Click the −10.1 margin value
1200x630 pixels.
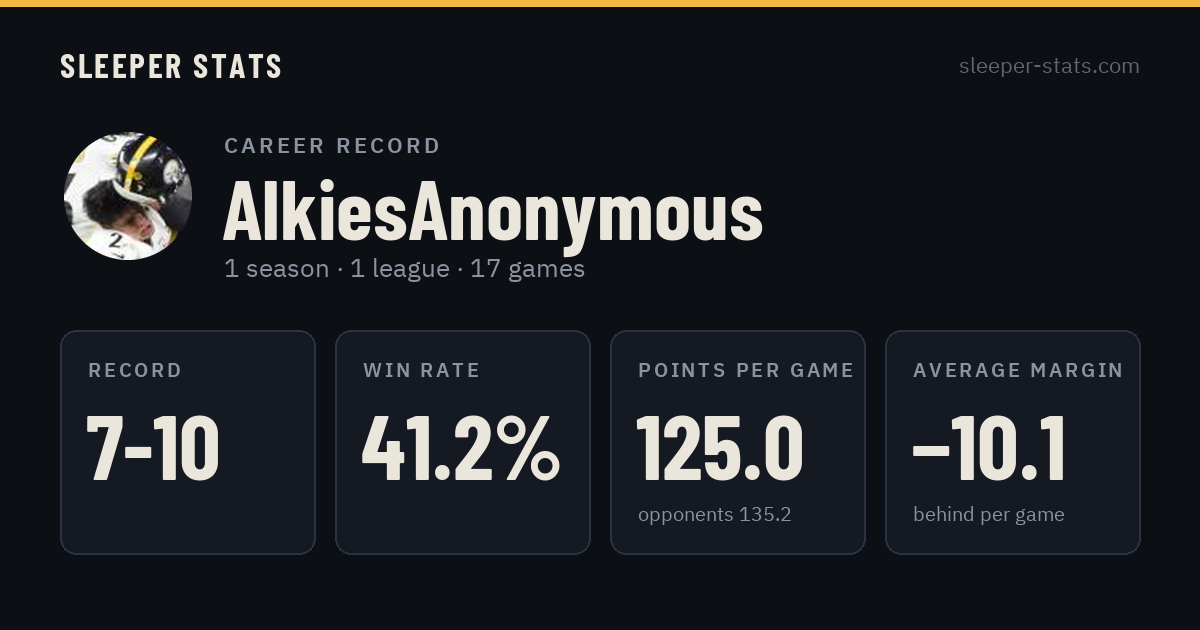[989, 448]
